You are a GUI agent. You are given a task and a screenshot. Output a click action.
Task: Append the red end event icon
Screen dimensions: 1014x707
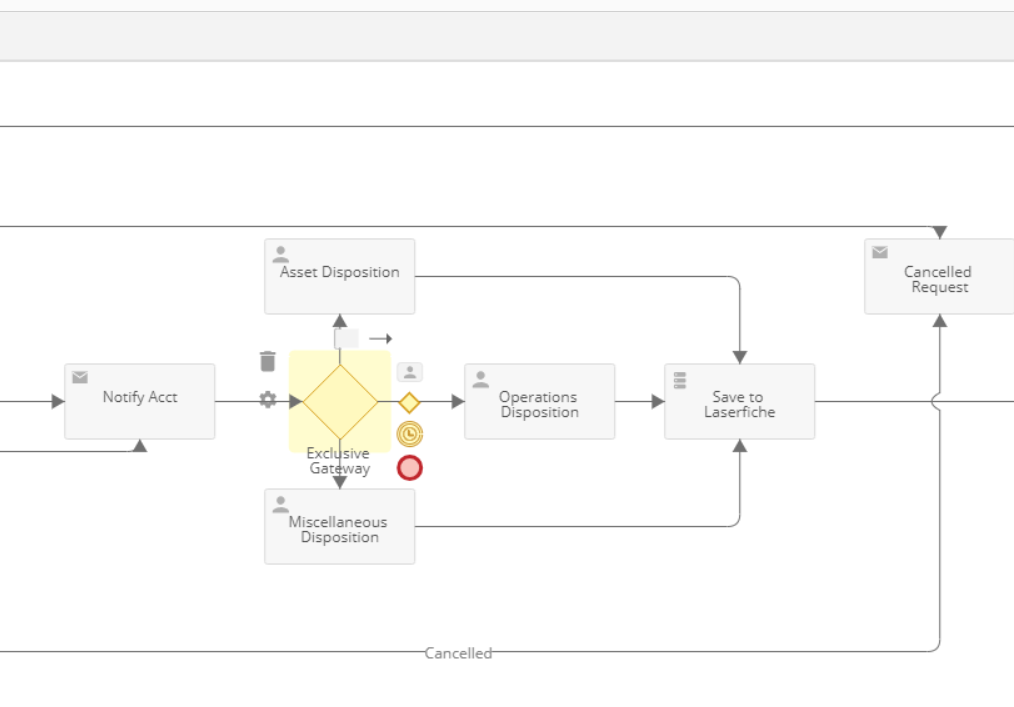point(409,468)
